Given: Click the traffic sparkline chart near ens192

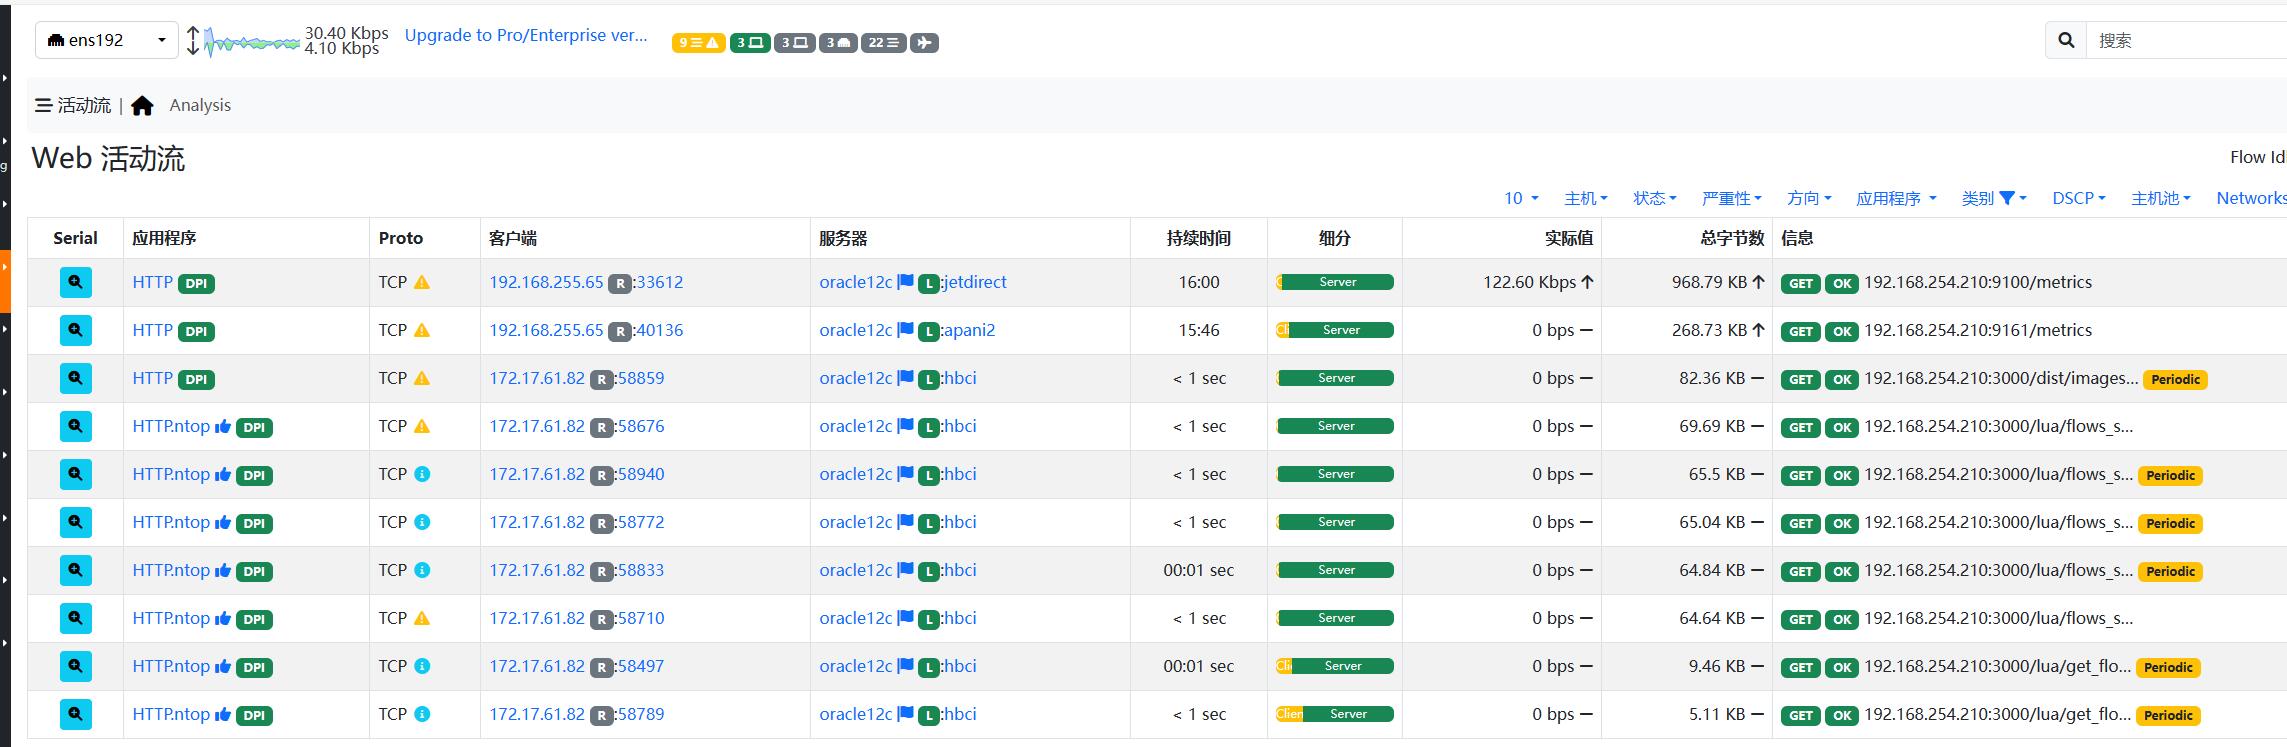Looking at the screenshot, I should coord(251,42).
